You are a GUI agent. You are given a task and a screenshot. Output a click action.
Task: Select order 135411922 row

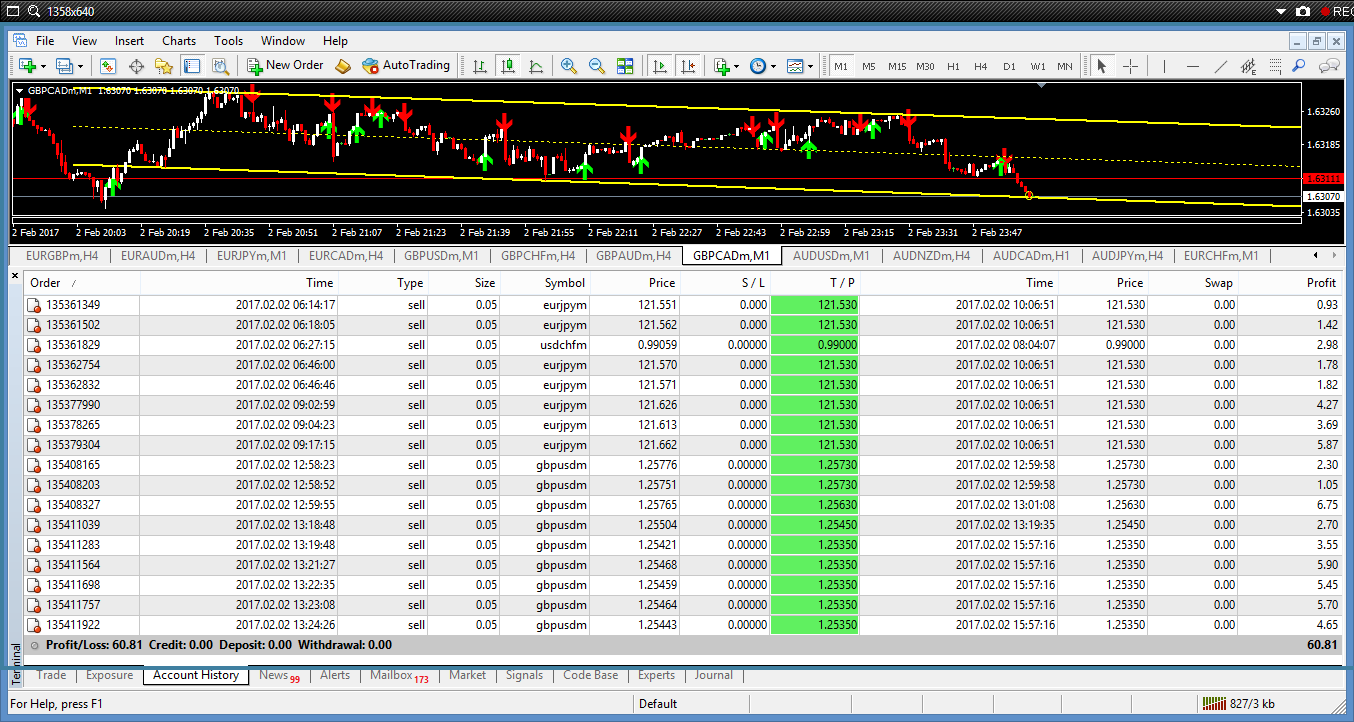683,625
